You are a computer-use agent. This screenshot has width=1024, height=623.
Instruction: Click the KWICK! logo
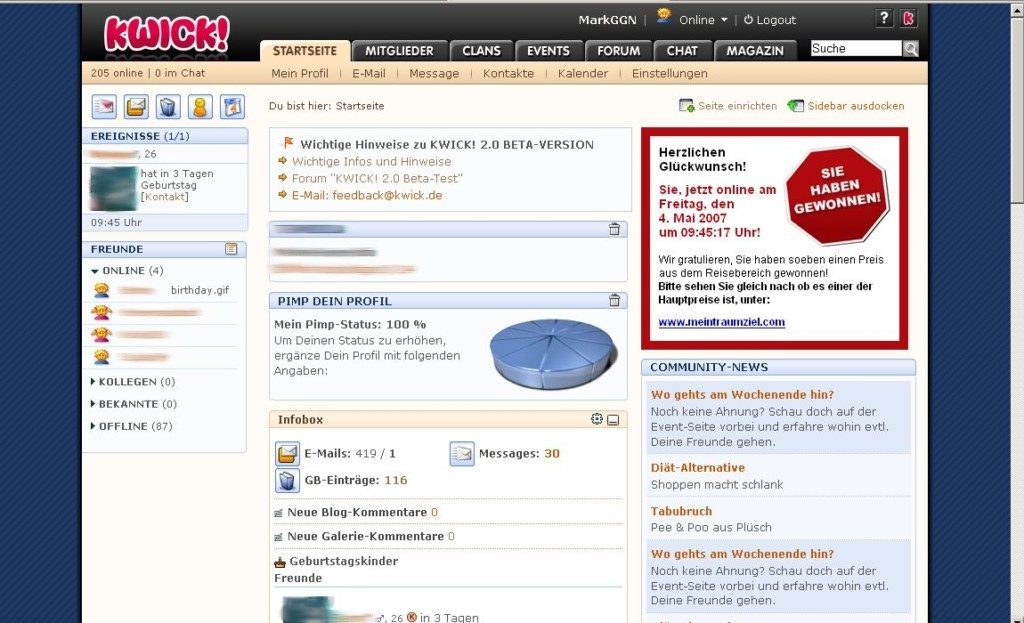pos(167,33)
